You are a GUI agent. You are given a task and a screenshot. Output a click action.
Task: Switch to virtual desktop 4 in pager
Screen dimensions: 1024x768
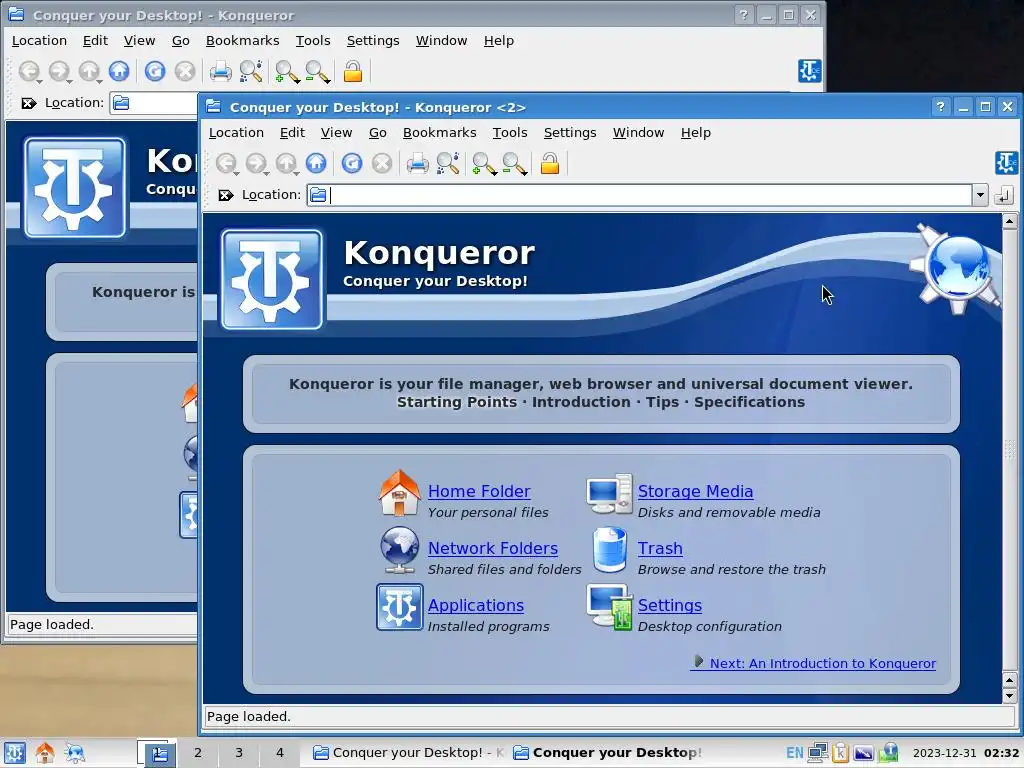coord(280,753)
